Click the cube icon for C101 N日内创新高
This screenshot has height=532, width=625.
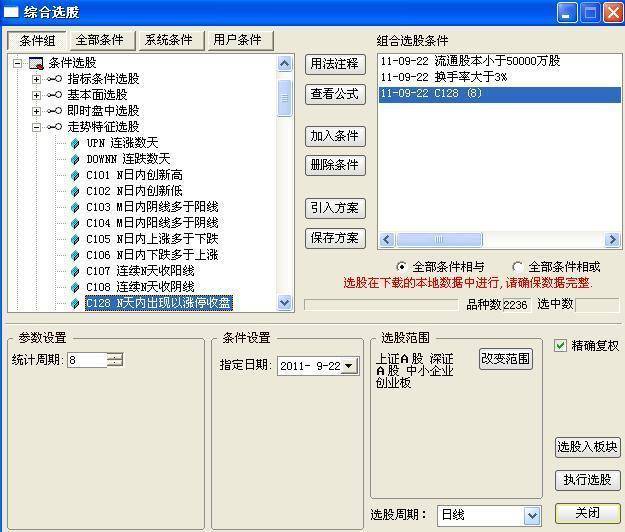pos(75,175)
